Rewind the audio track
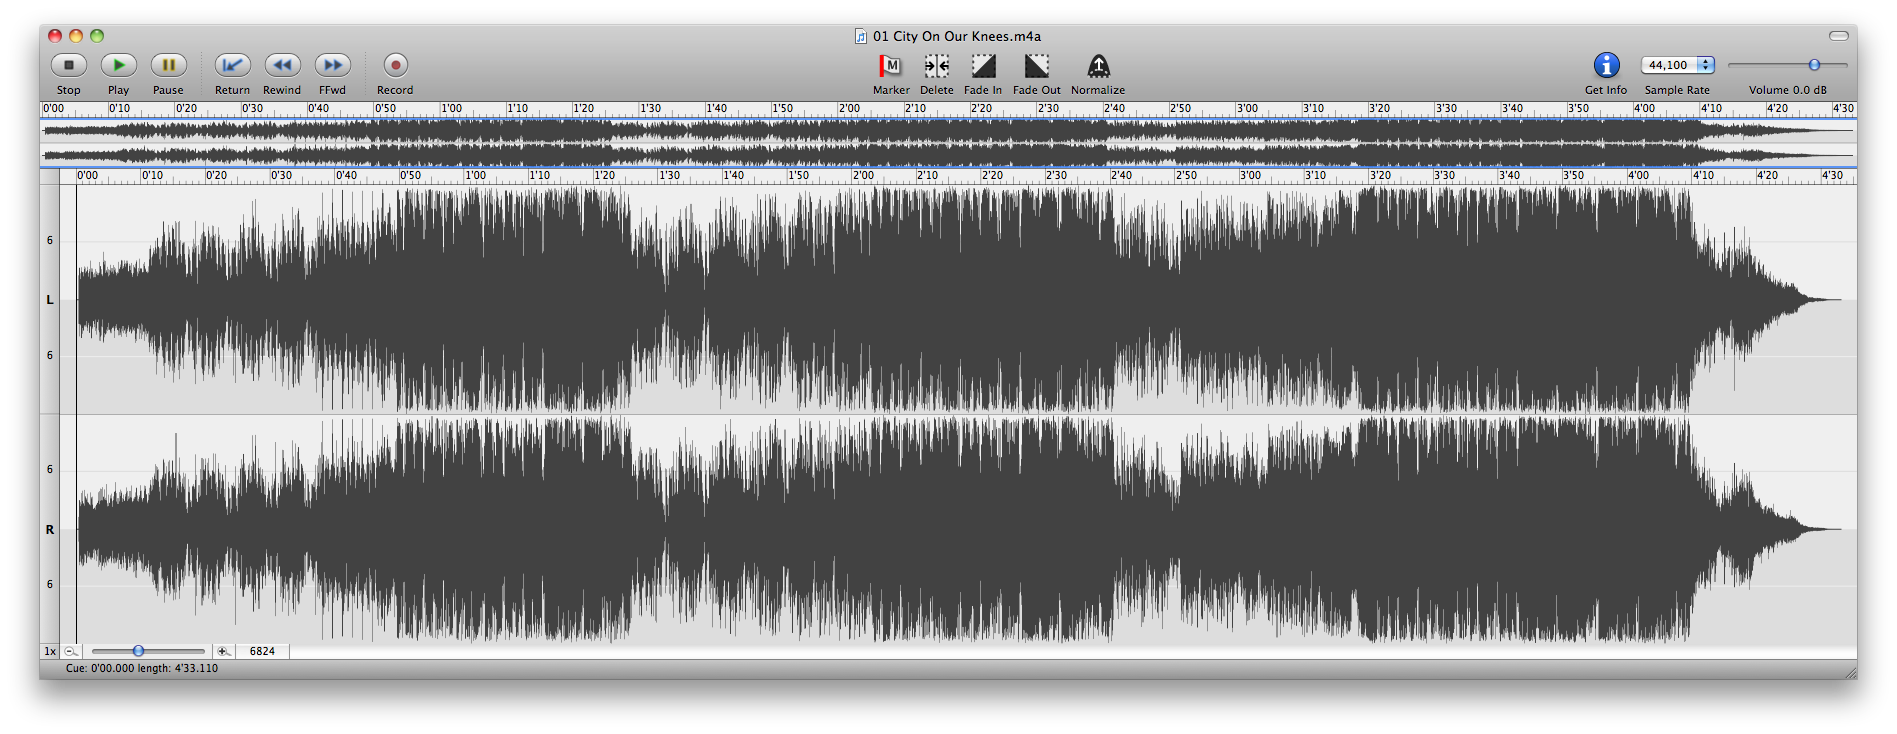 (283, 65)
